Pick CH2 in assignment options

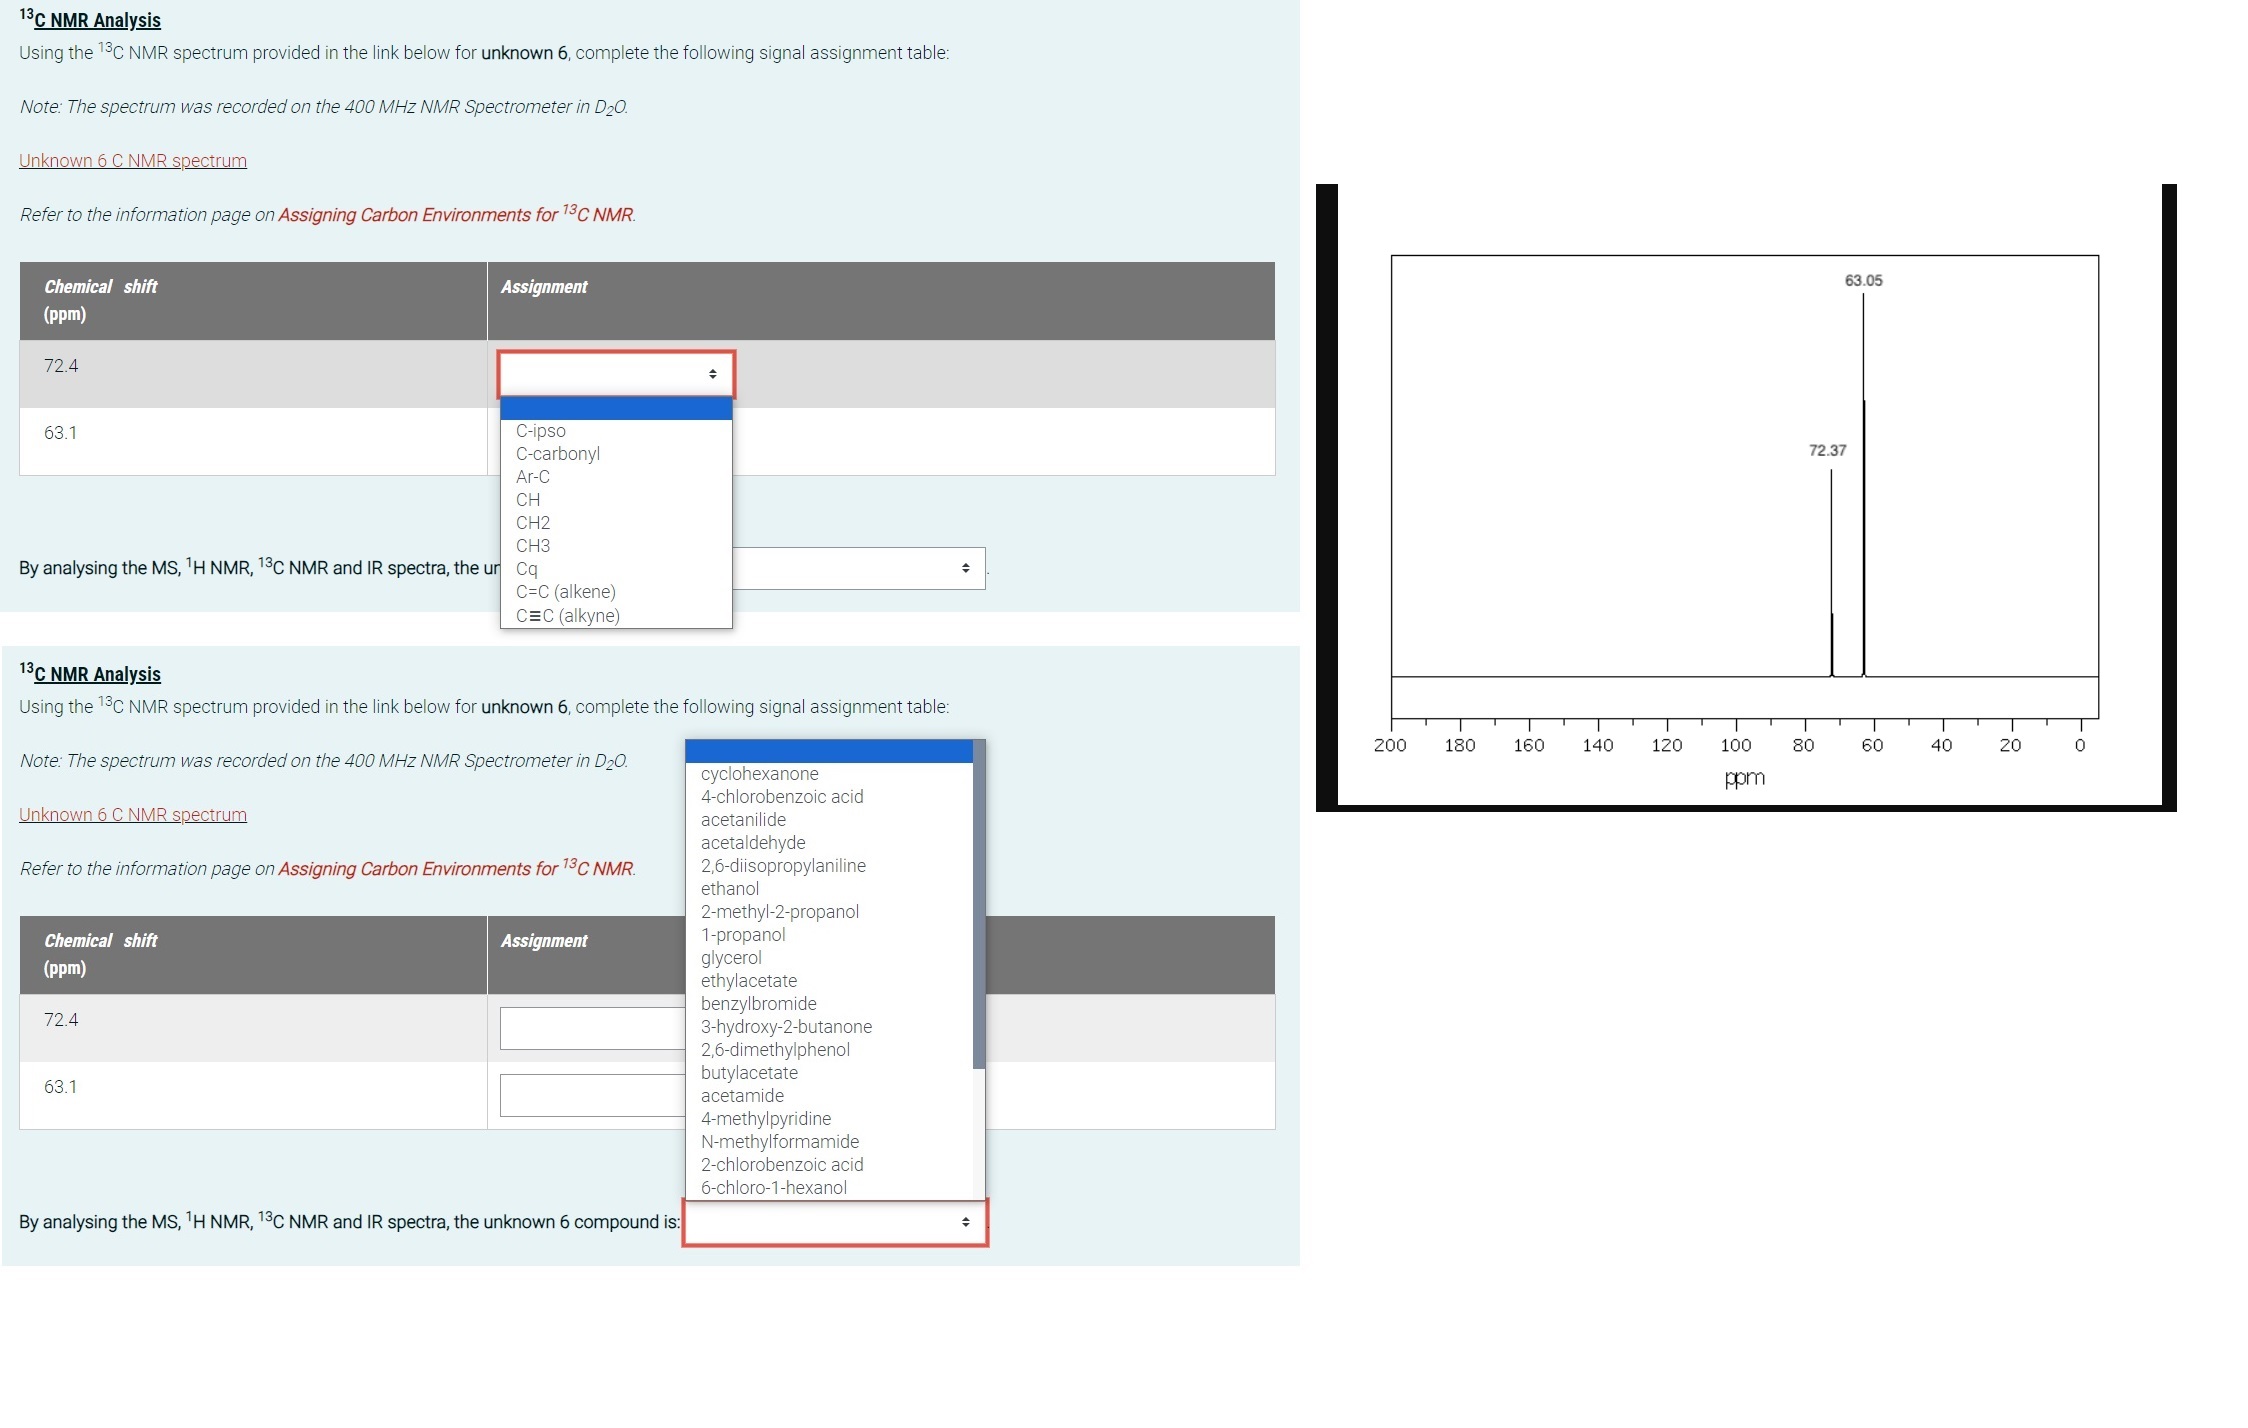[533, 523]
